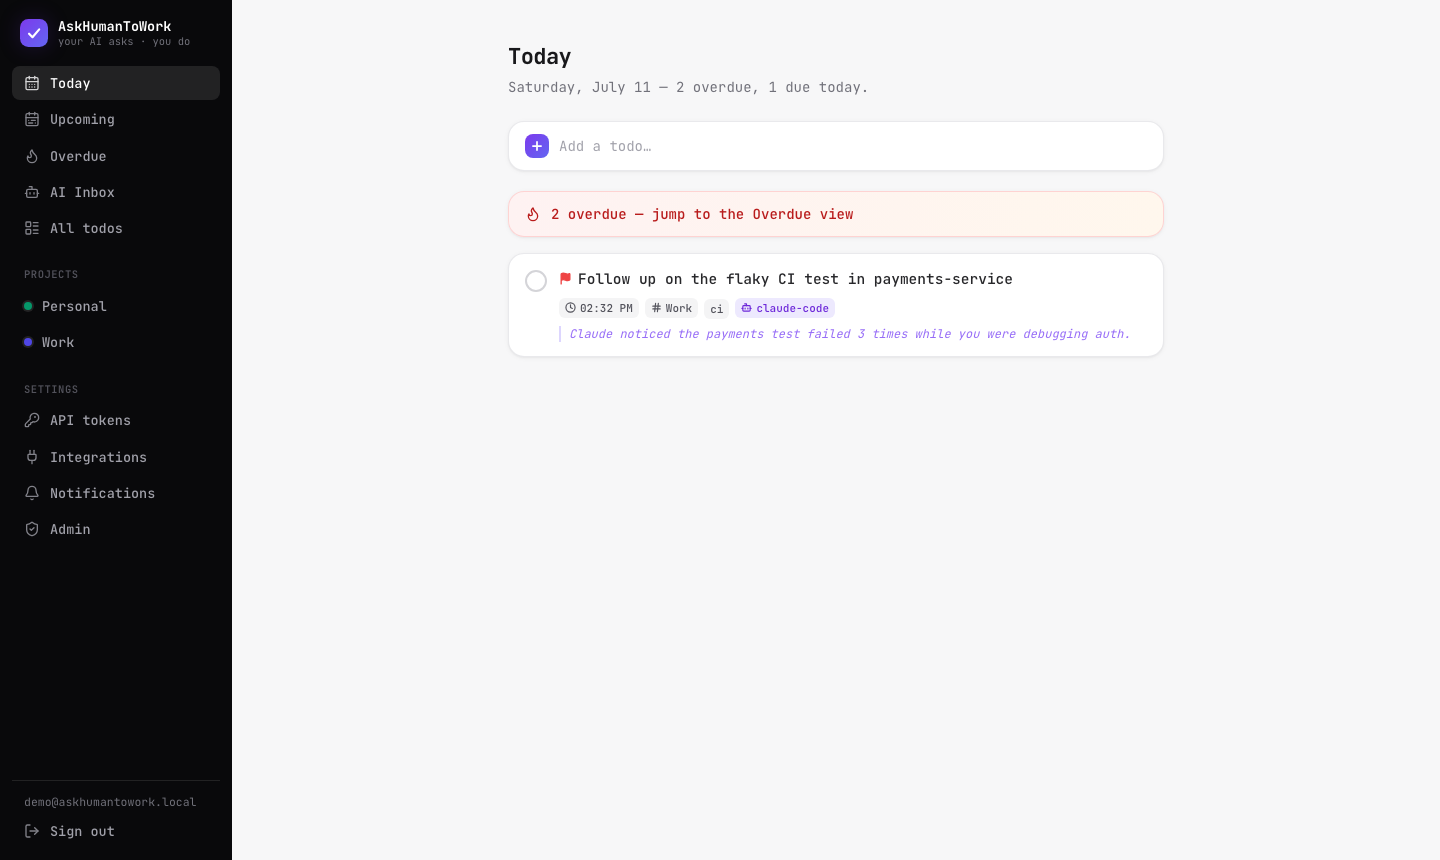This screenshot has height=860, width=1440.
Task: Open the Upcoming view
Action: (x=116, y=119)
